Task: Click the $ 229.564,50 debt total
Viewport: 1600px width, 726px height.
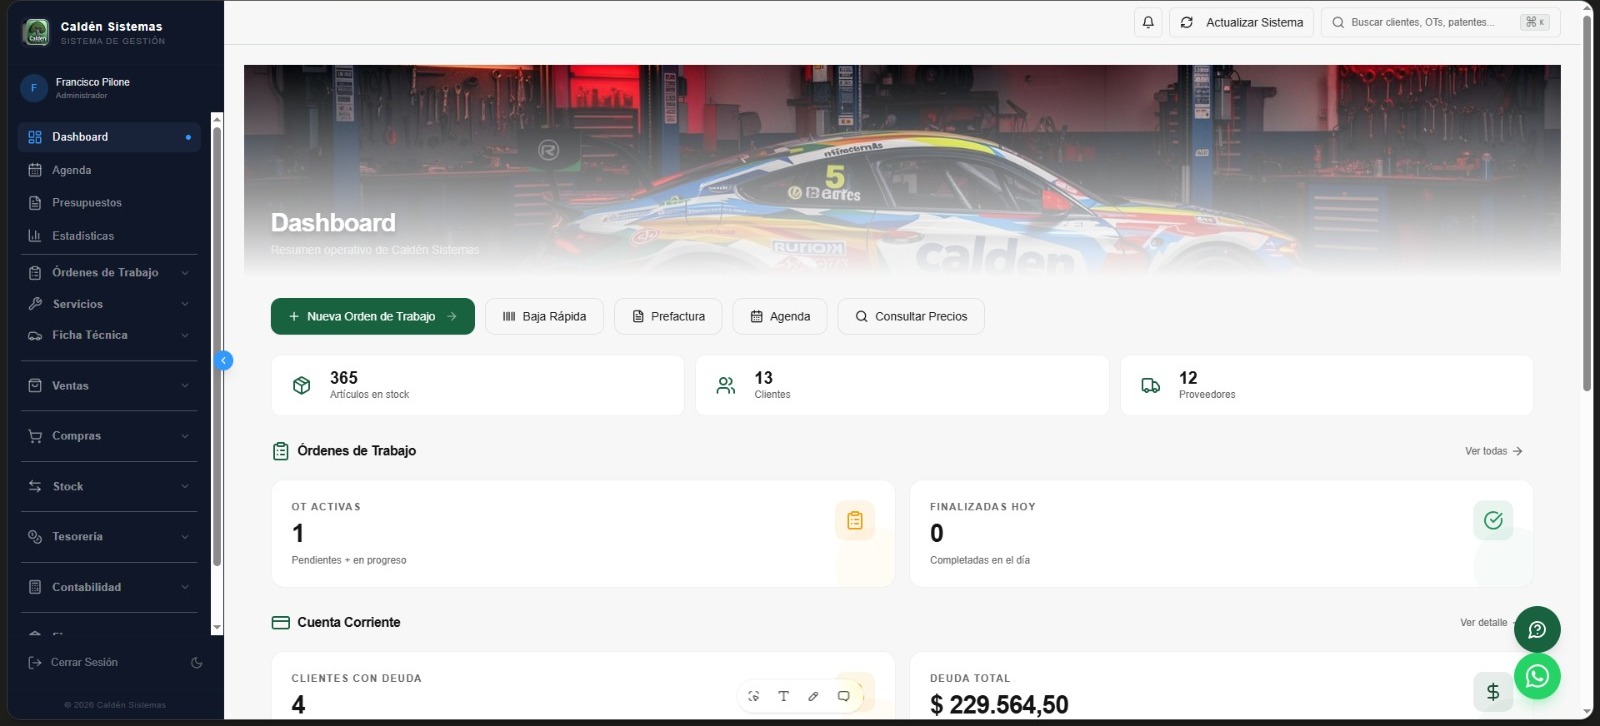Action: tap(999, 704)
